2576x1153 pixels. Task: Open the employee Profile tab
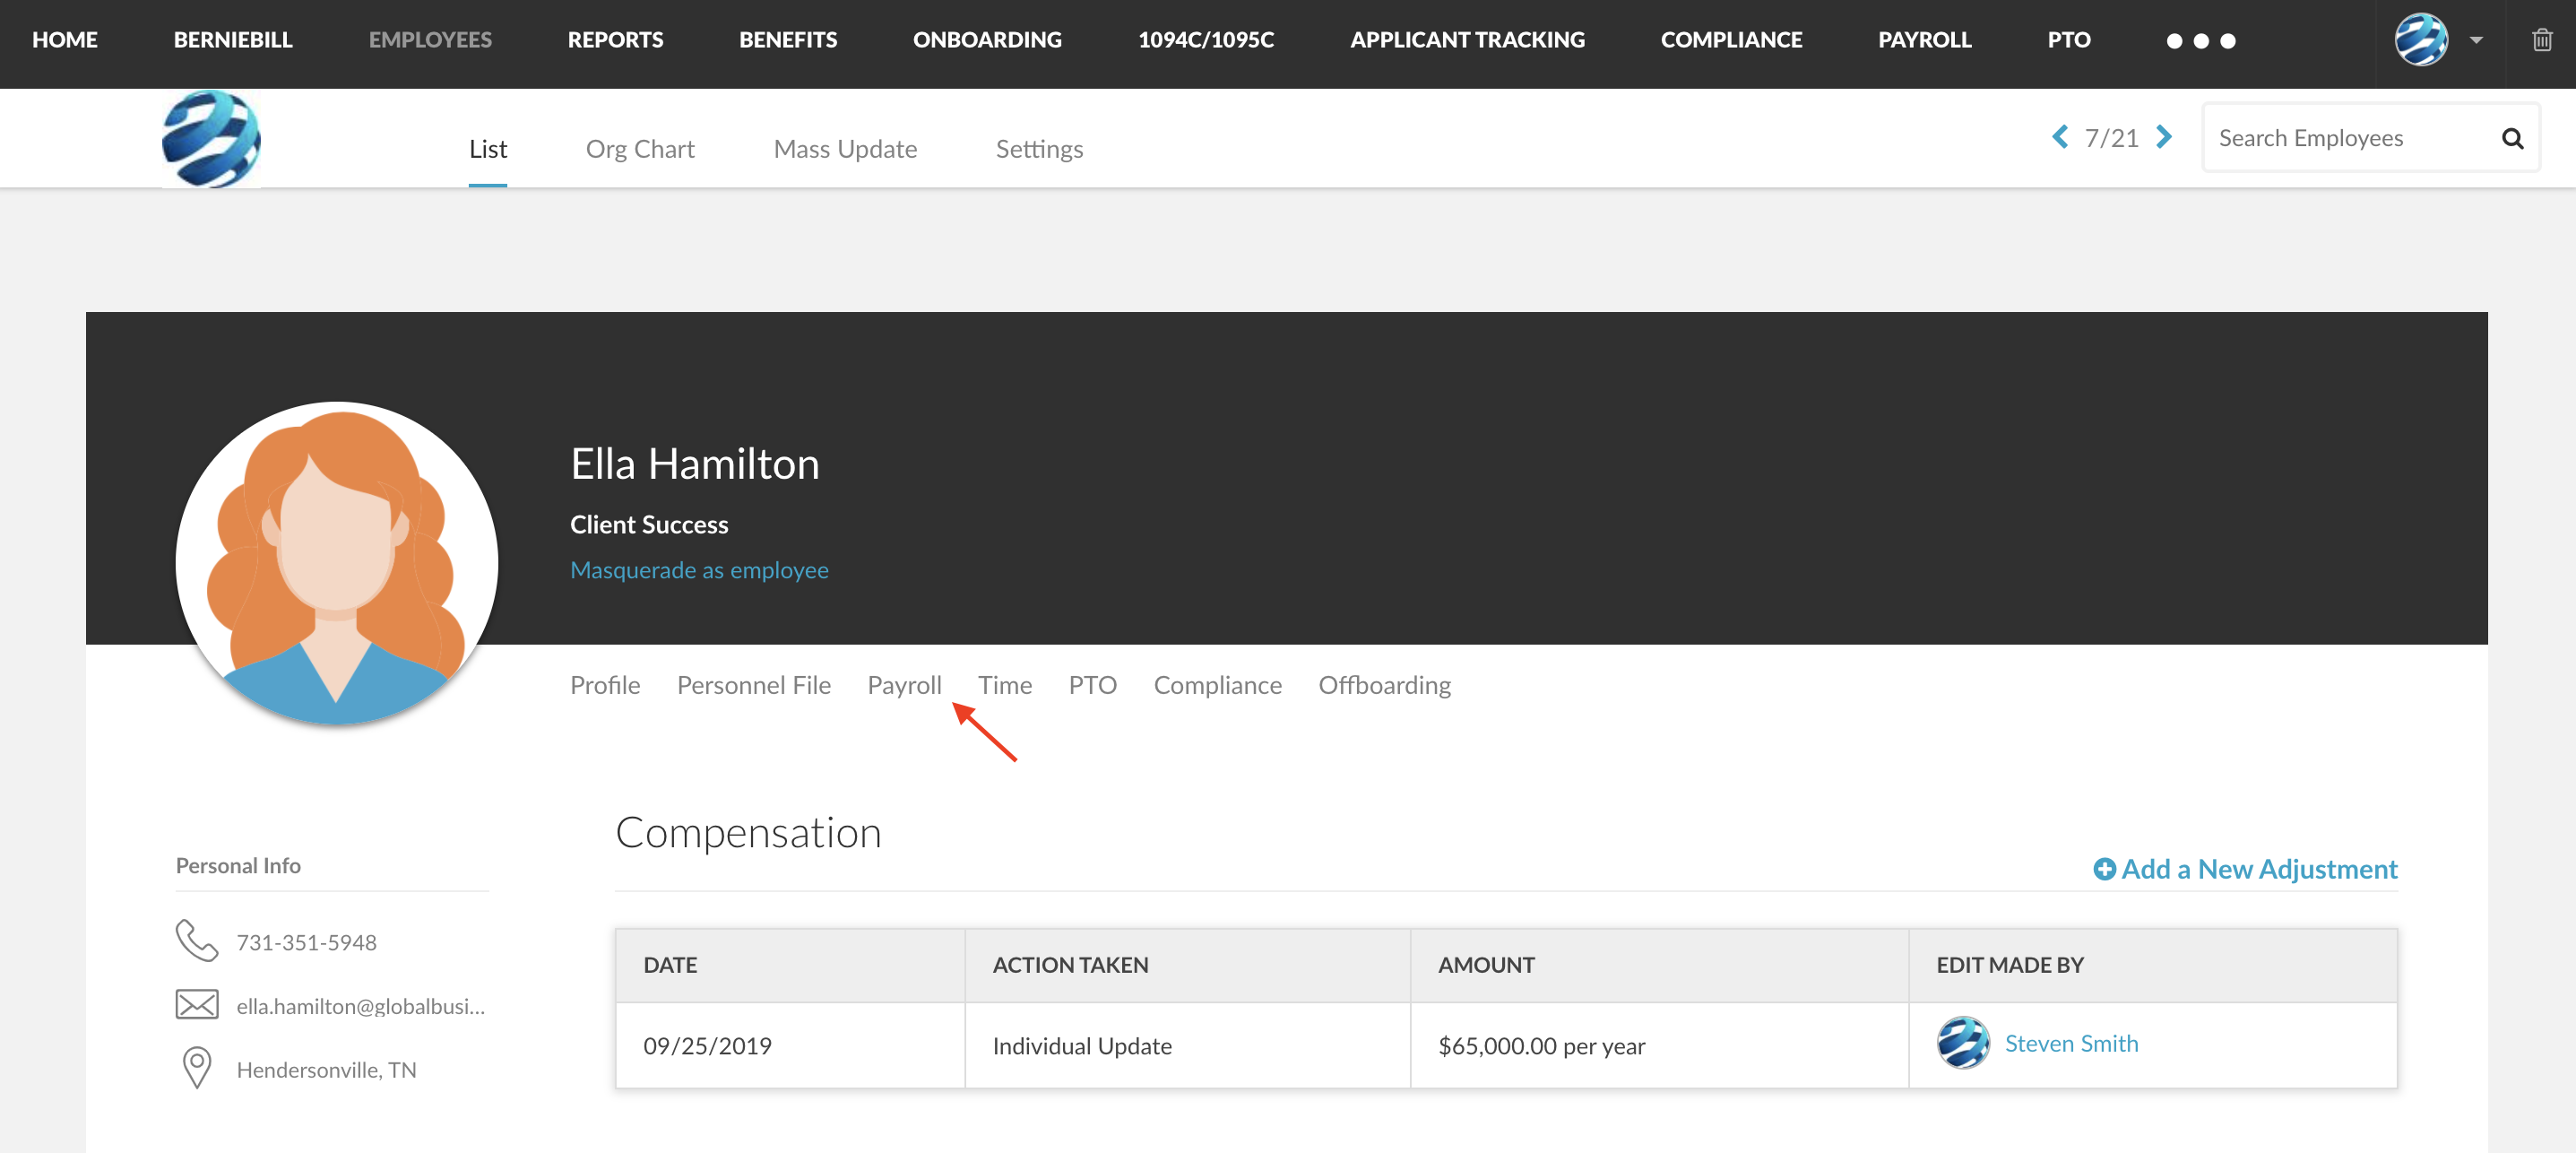[605, 685]
